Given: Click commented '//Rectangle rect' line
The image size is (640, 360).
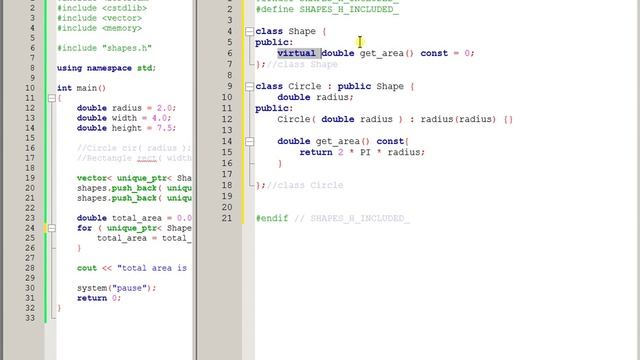Looking at the screenshot, I should tap(134, 158).
